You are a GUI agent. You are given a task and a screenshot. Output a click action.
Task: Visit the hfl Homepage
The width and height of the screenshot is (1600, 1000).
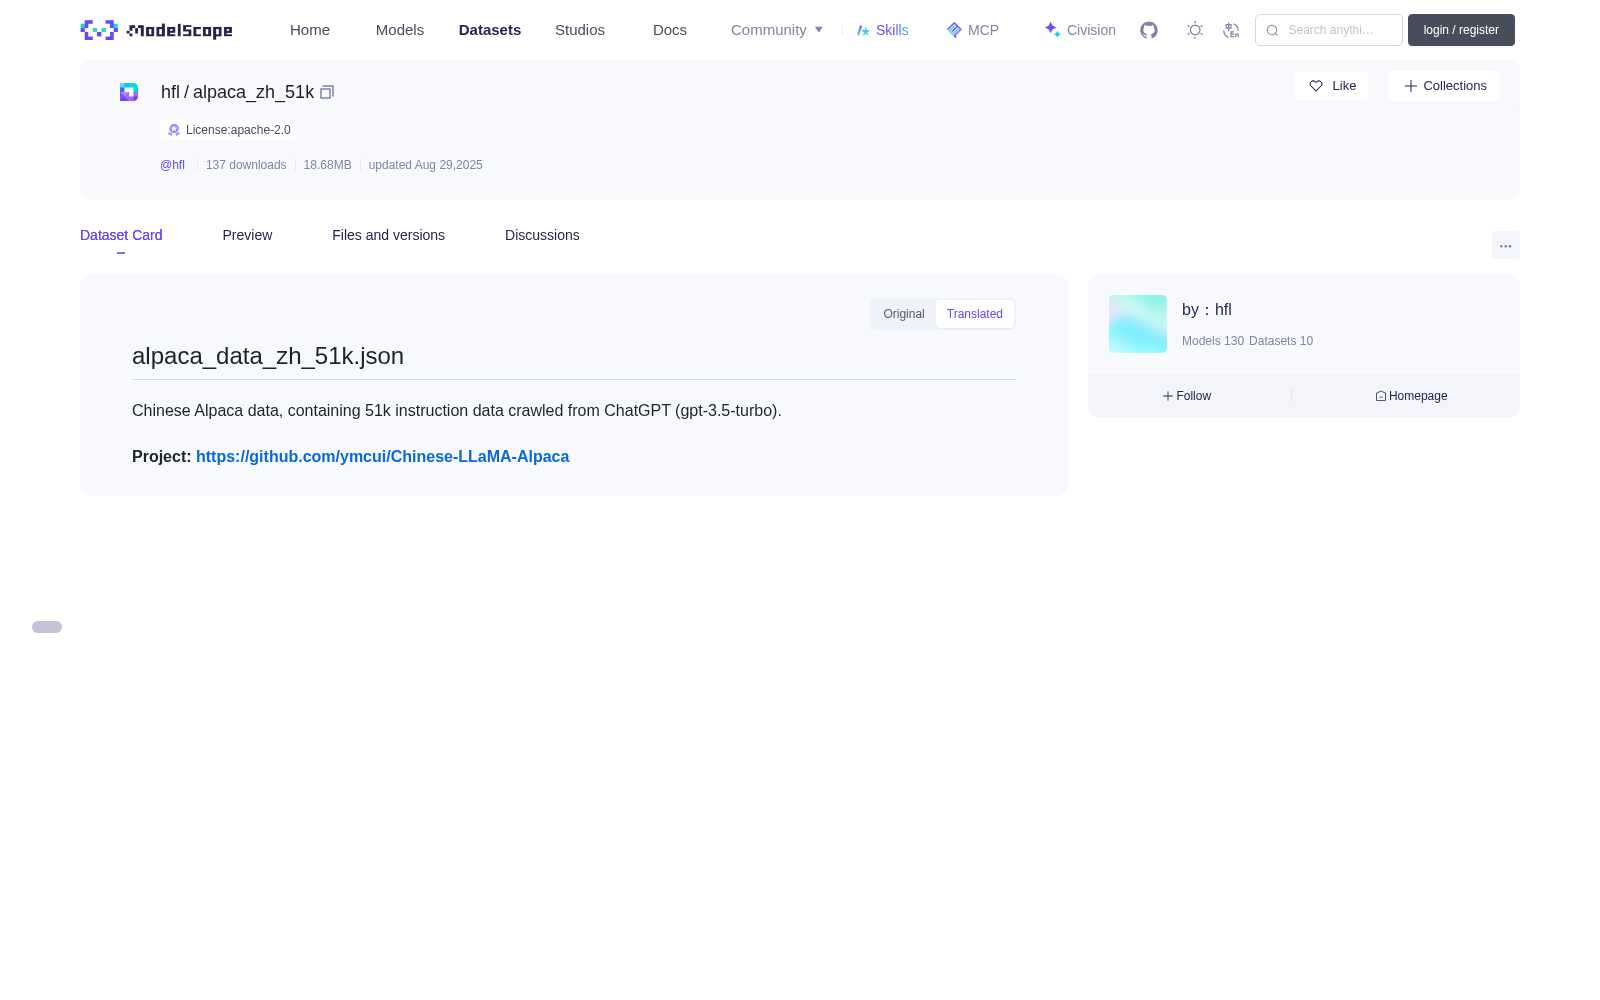1411,396
